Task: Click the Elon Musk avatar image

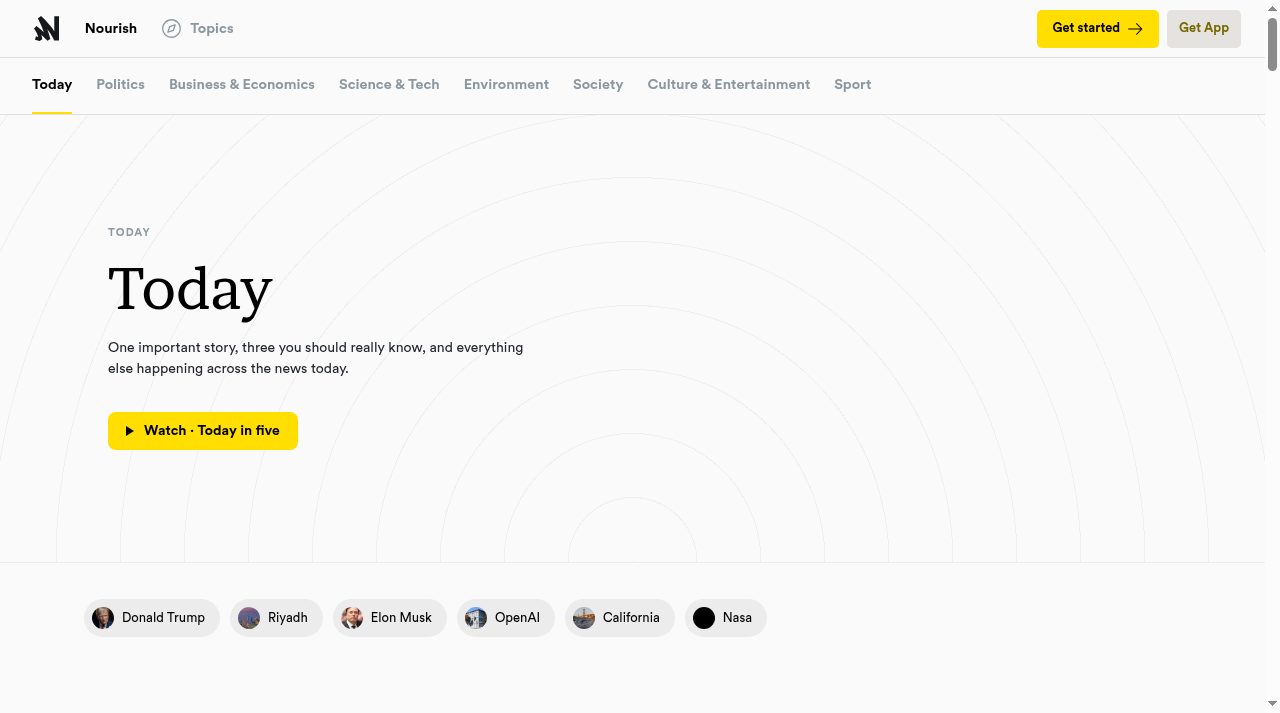Action: click(352, 618)
